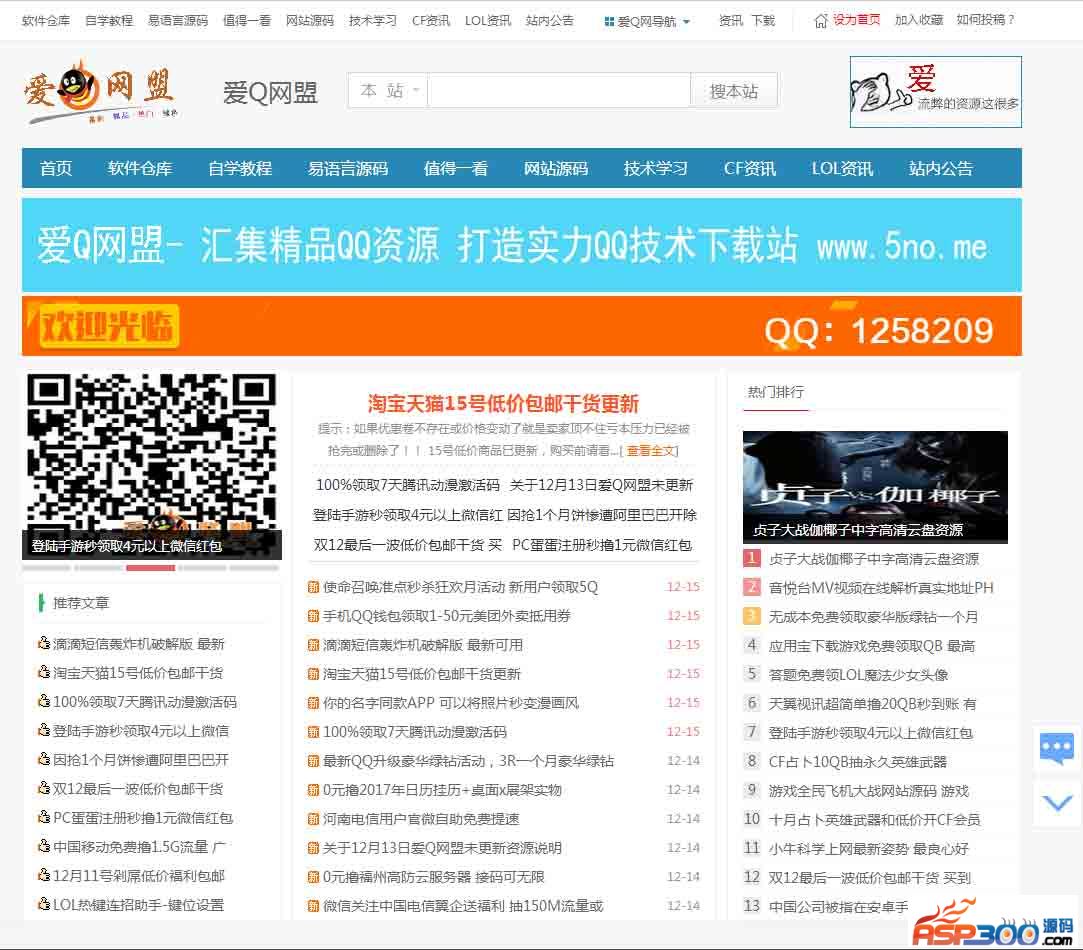The image size is (1083, 950).
Task: Click 设为首页 link in top bar
Action: point(856,20)
